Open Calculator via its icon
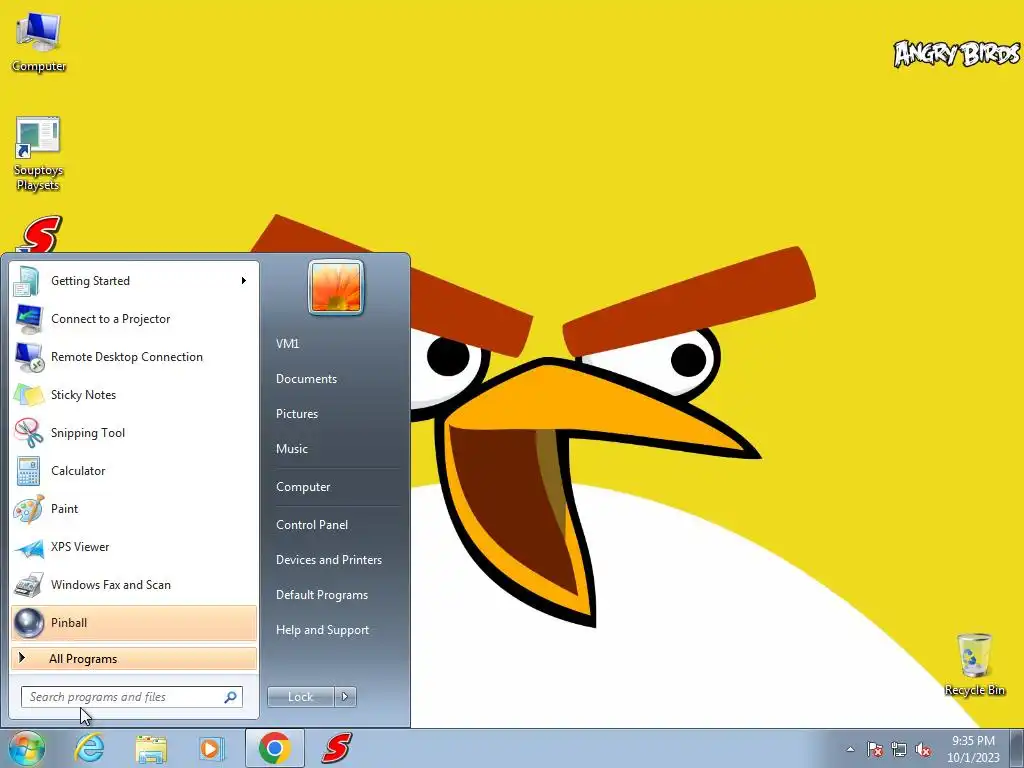Viewport: 1024px width, 768px height. tap(28, 471)
